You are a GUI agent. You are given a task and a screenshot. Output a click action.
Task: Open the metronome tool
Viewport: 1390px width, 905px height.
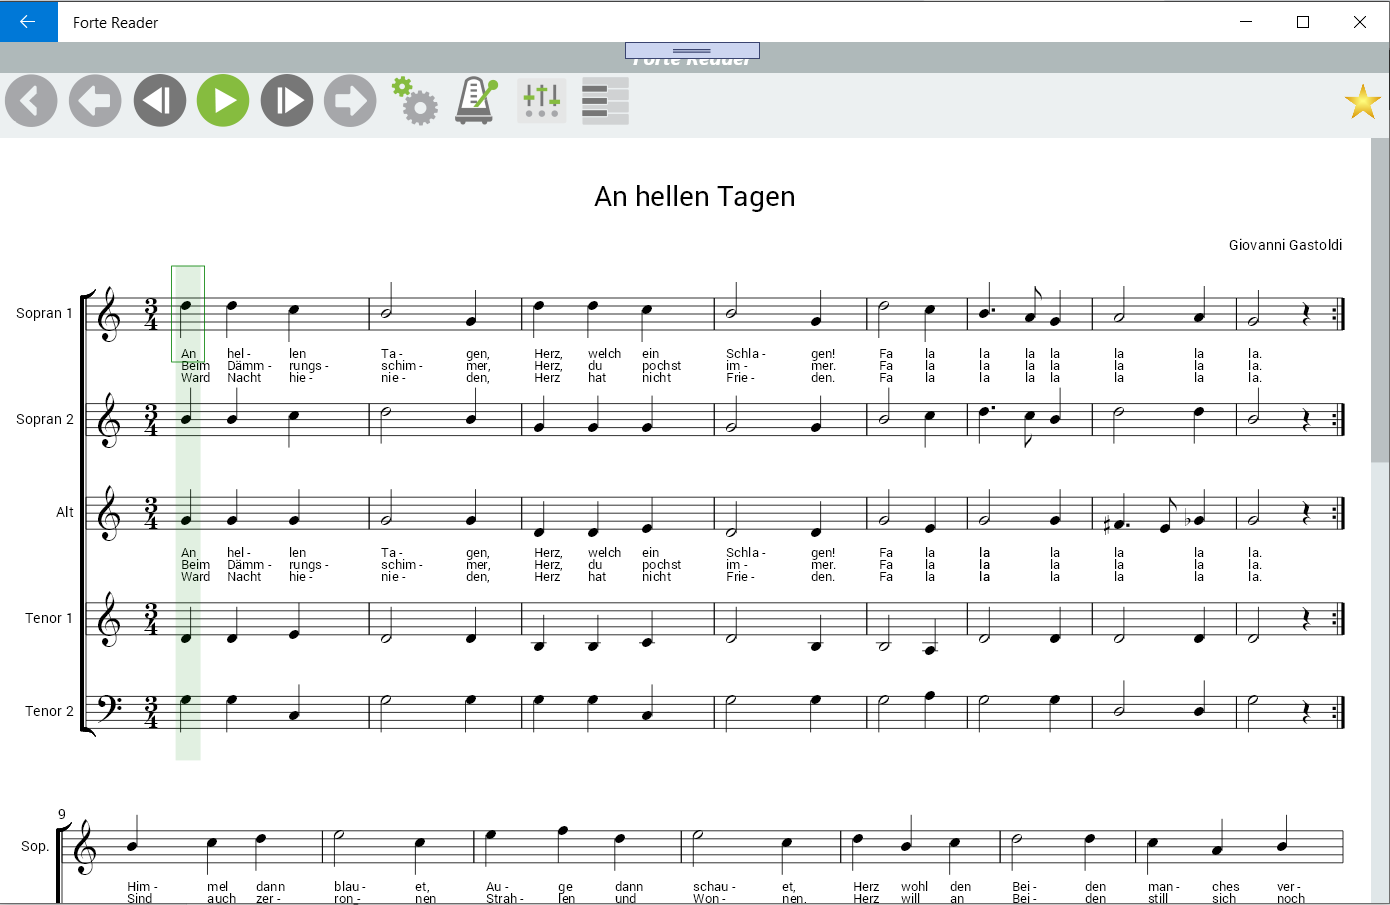pos(477,101)
